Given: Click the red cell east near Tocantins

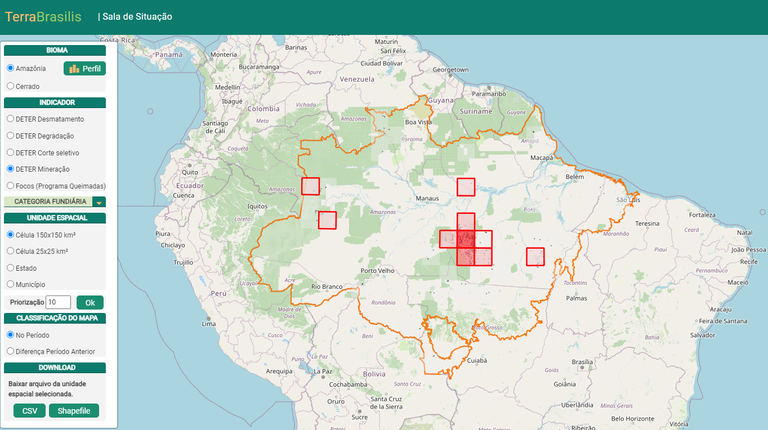Looking at the screenshot, I should 535,256.
